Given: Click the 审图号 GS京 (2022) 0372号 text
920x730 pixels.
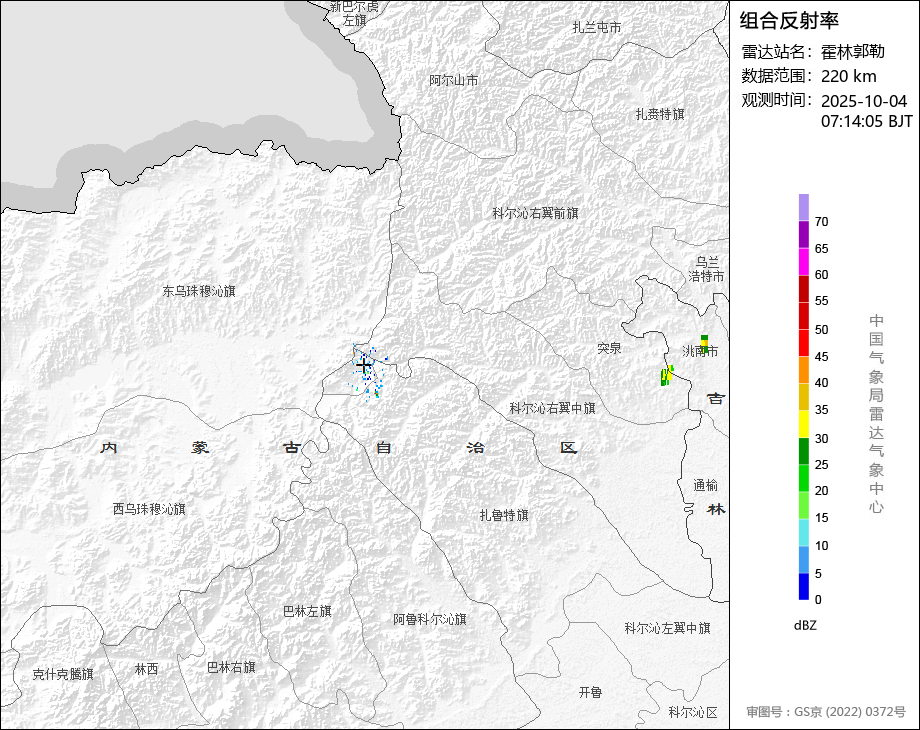Looking at the screenshot, I should [825, 712].
